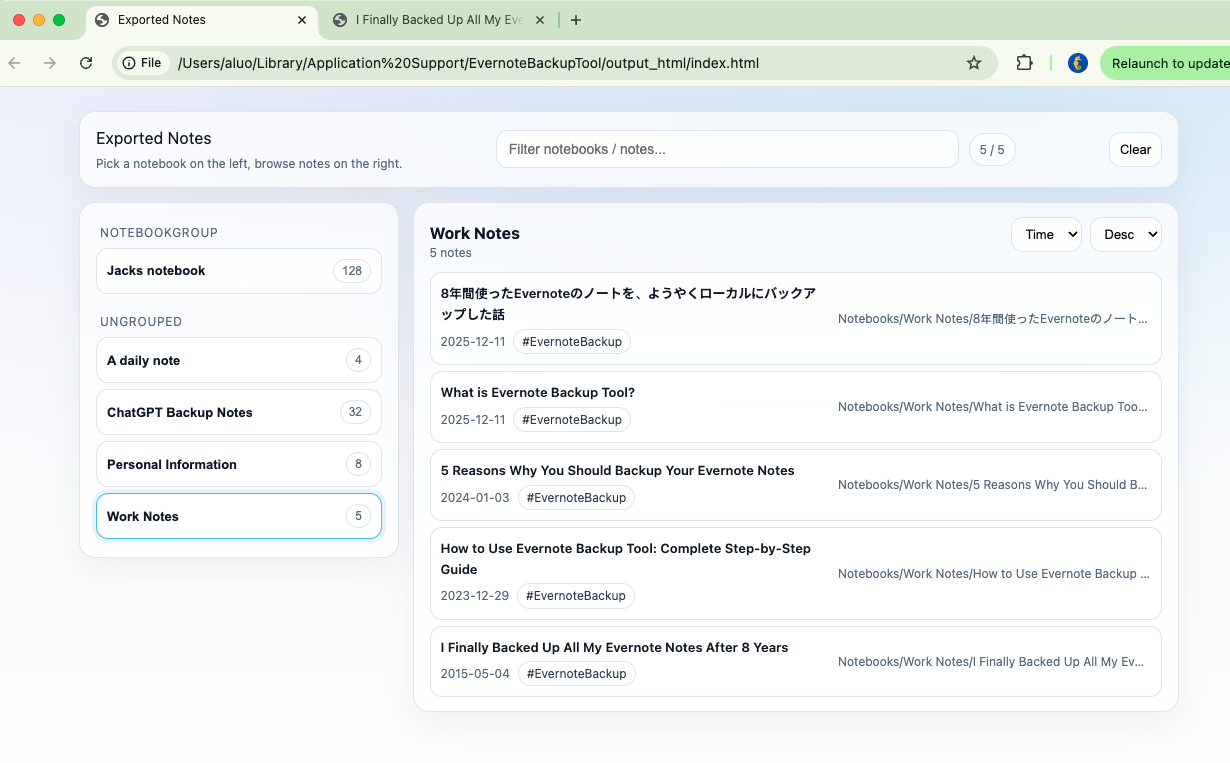Select Jacks notebook in the sidebar
The height and width of the screenshot is (763, 1230).
(x=238, y=271)
